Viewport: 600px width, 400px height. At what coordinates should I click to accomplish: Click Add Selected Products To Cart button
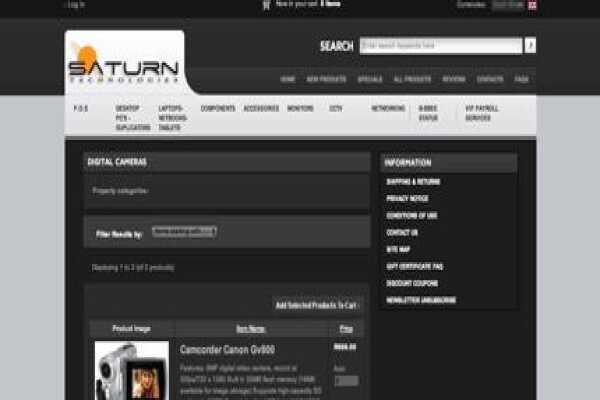[x=316, y=305]
